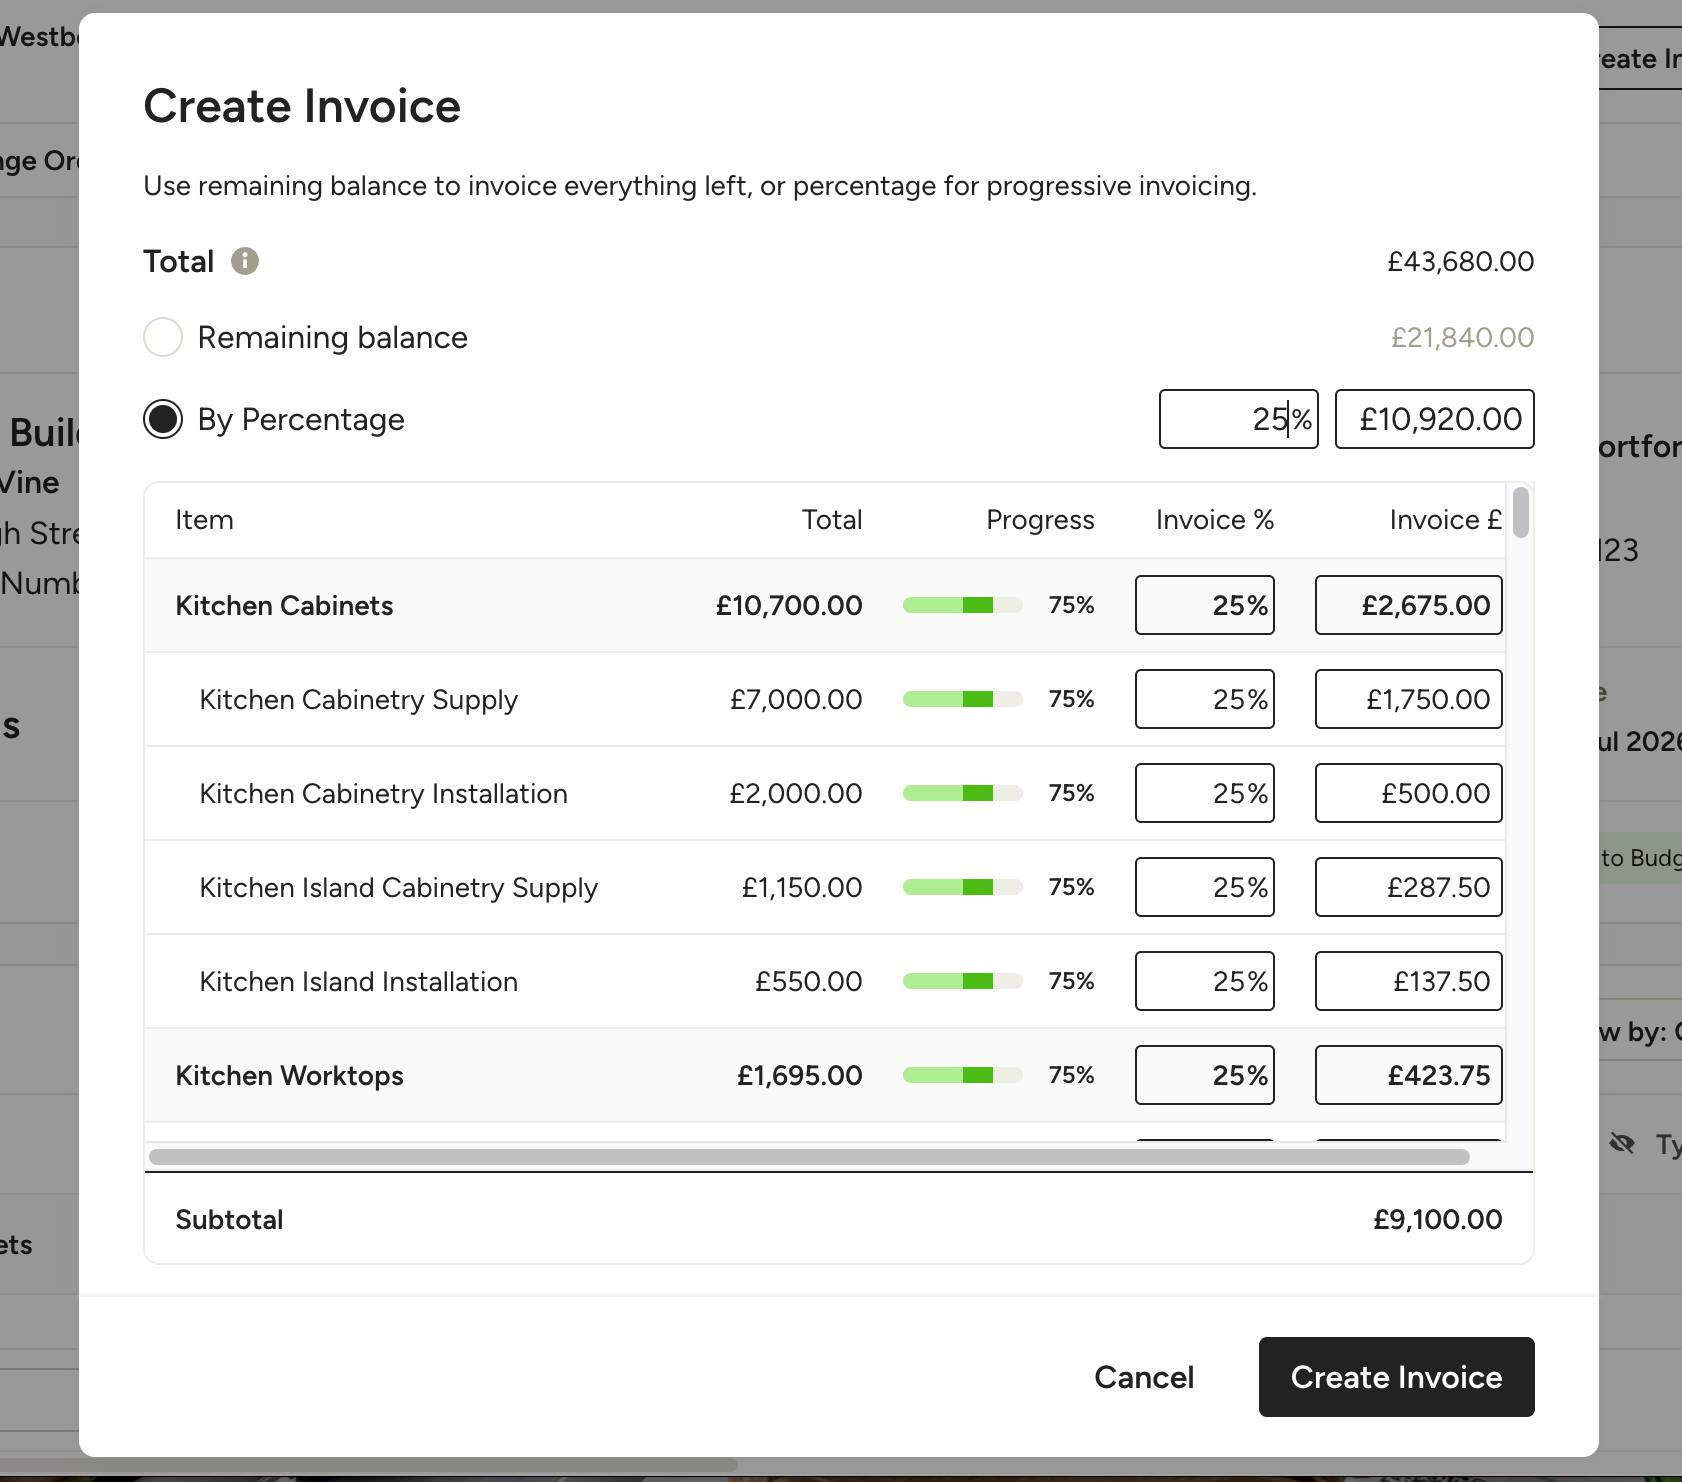Edit Kitchen Cabinetry Supply invoice percent

[1204, 699]
